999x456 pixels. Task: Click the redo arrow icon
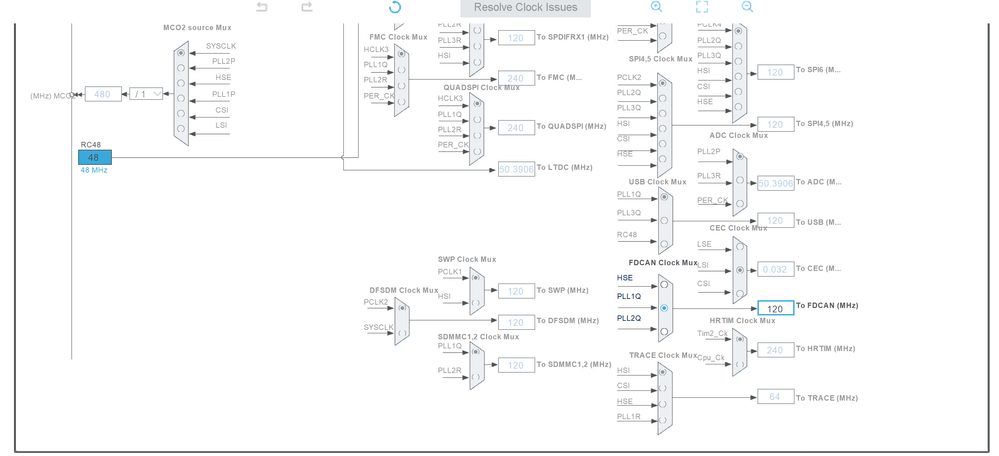click(306, 7)
